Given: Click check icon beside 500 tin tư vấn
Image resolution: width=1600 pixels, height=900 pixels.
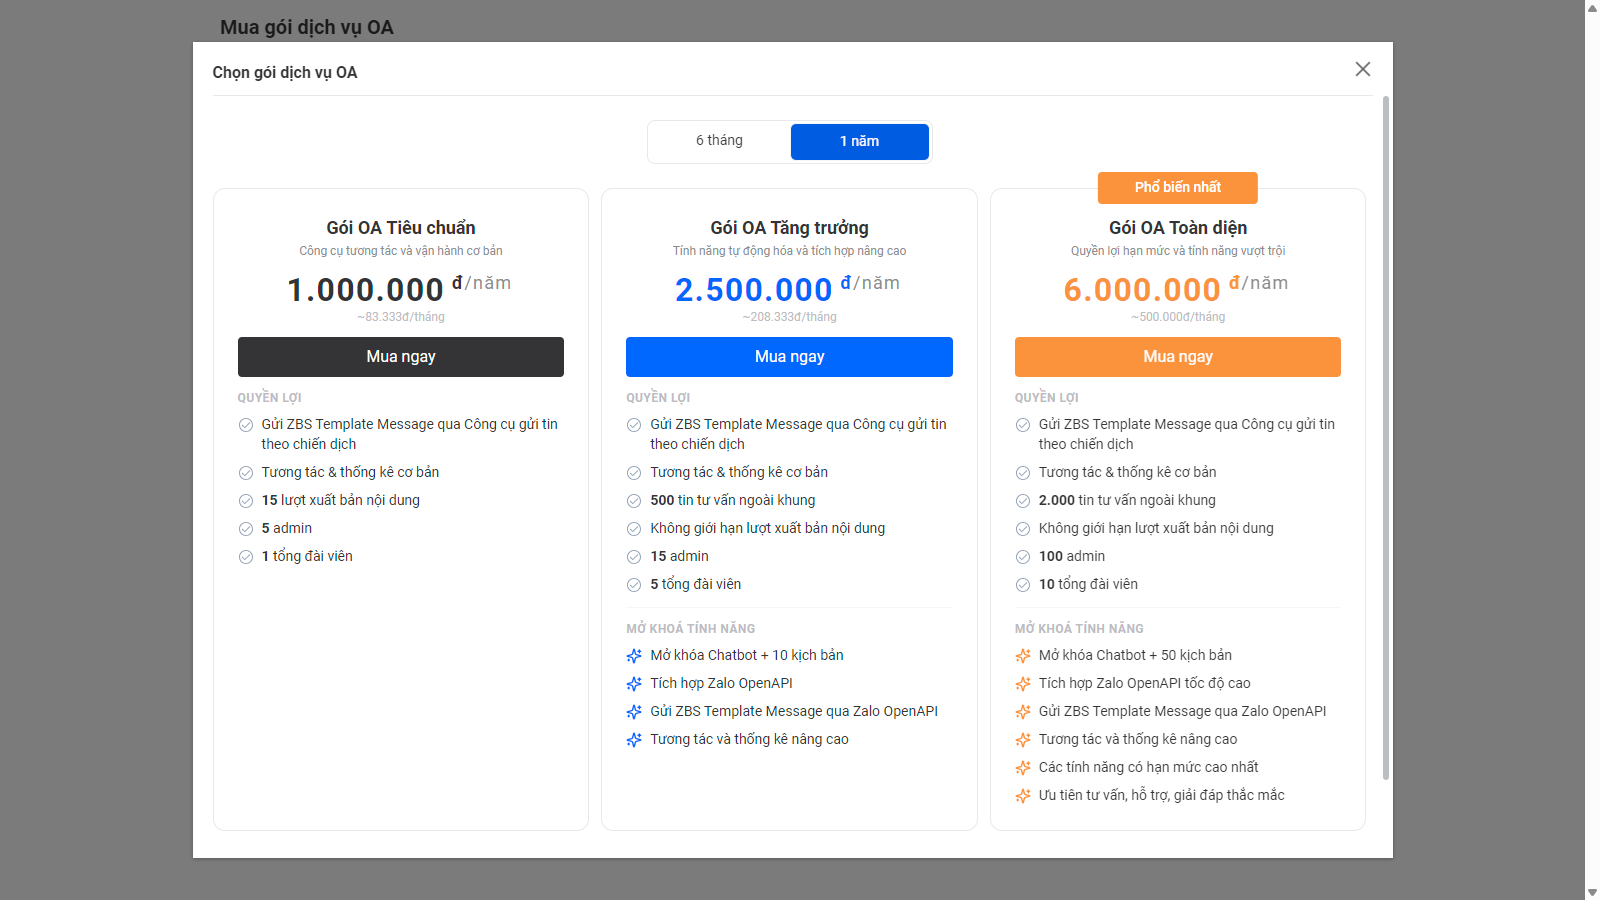Looking at the screenshot, I should point(634,501).
